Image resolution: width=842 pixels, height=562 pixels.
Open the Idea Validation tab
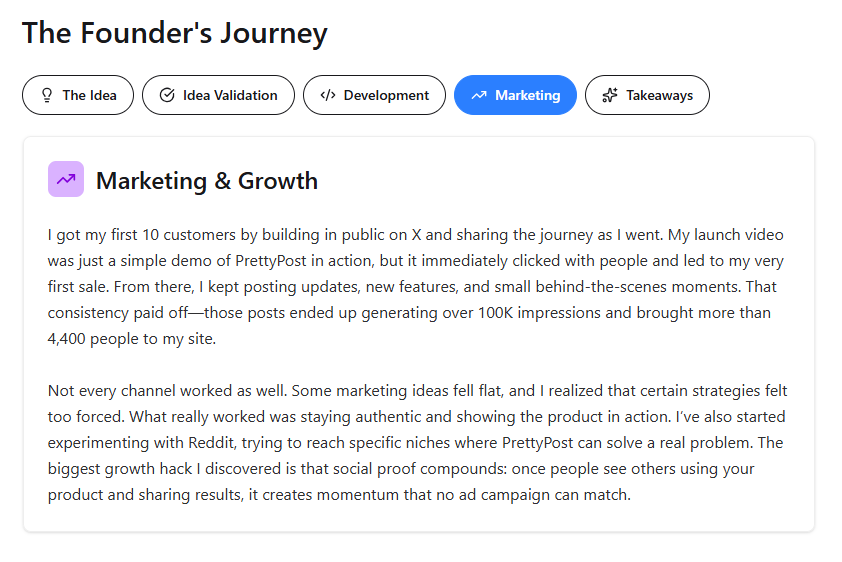218,95
